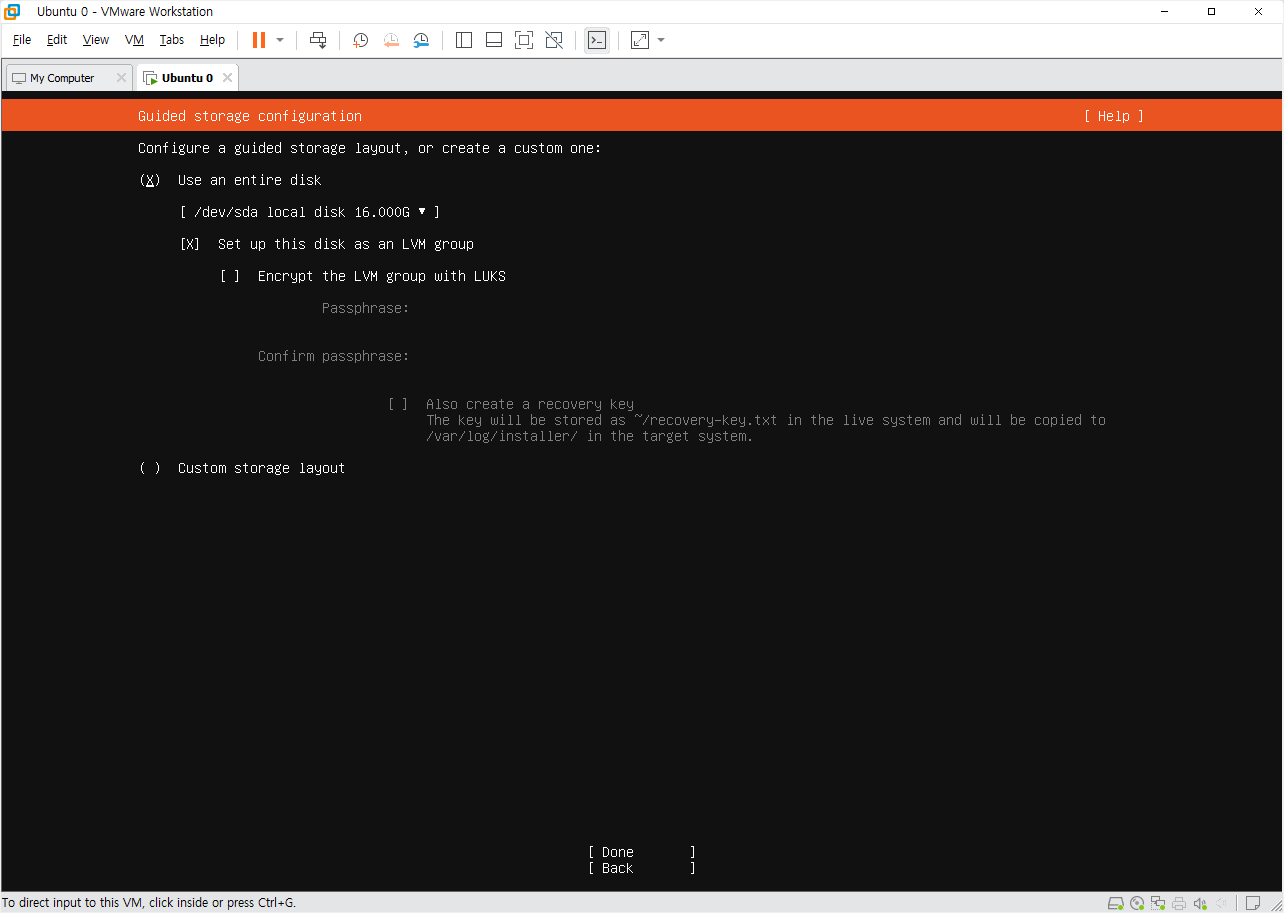The image size is (1284, 913).
Task: Take a snapshot of this virtual machine
Action: 361,40
